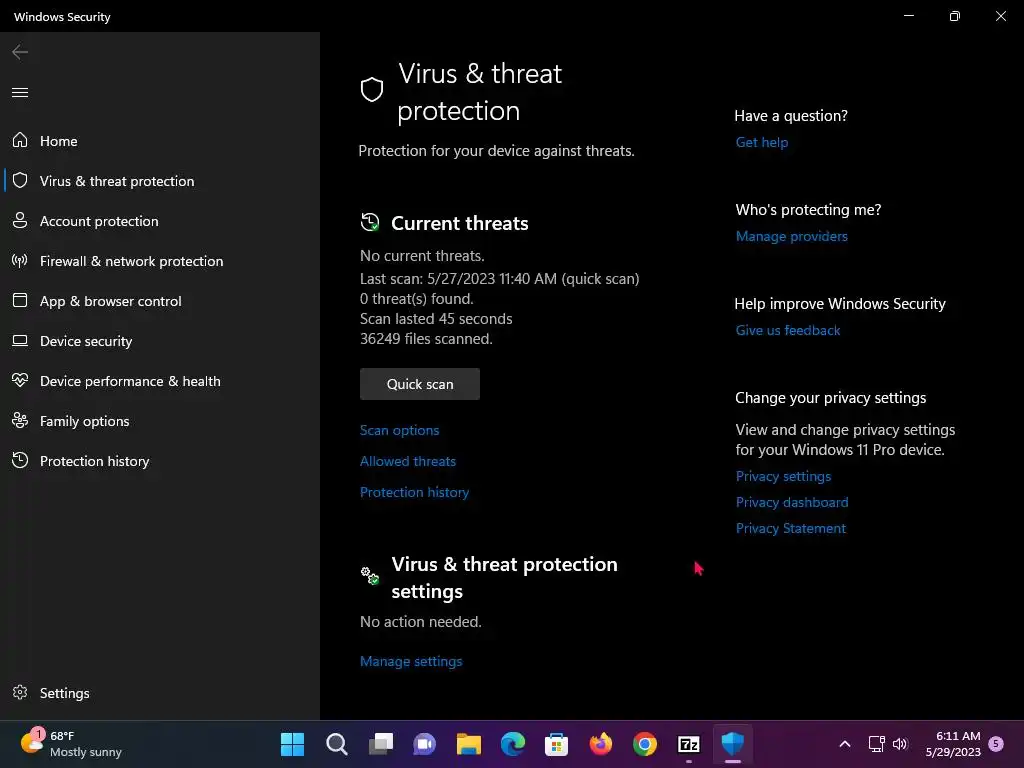Open 7-Zip from taskbar

[689, 744]
